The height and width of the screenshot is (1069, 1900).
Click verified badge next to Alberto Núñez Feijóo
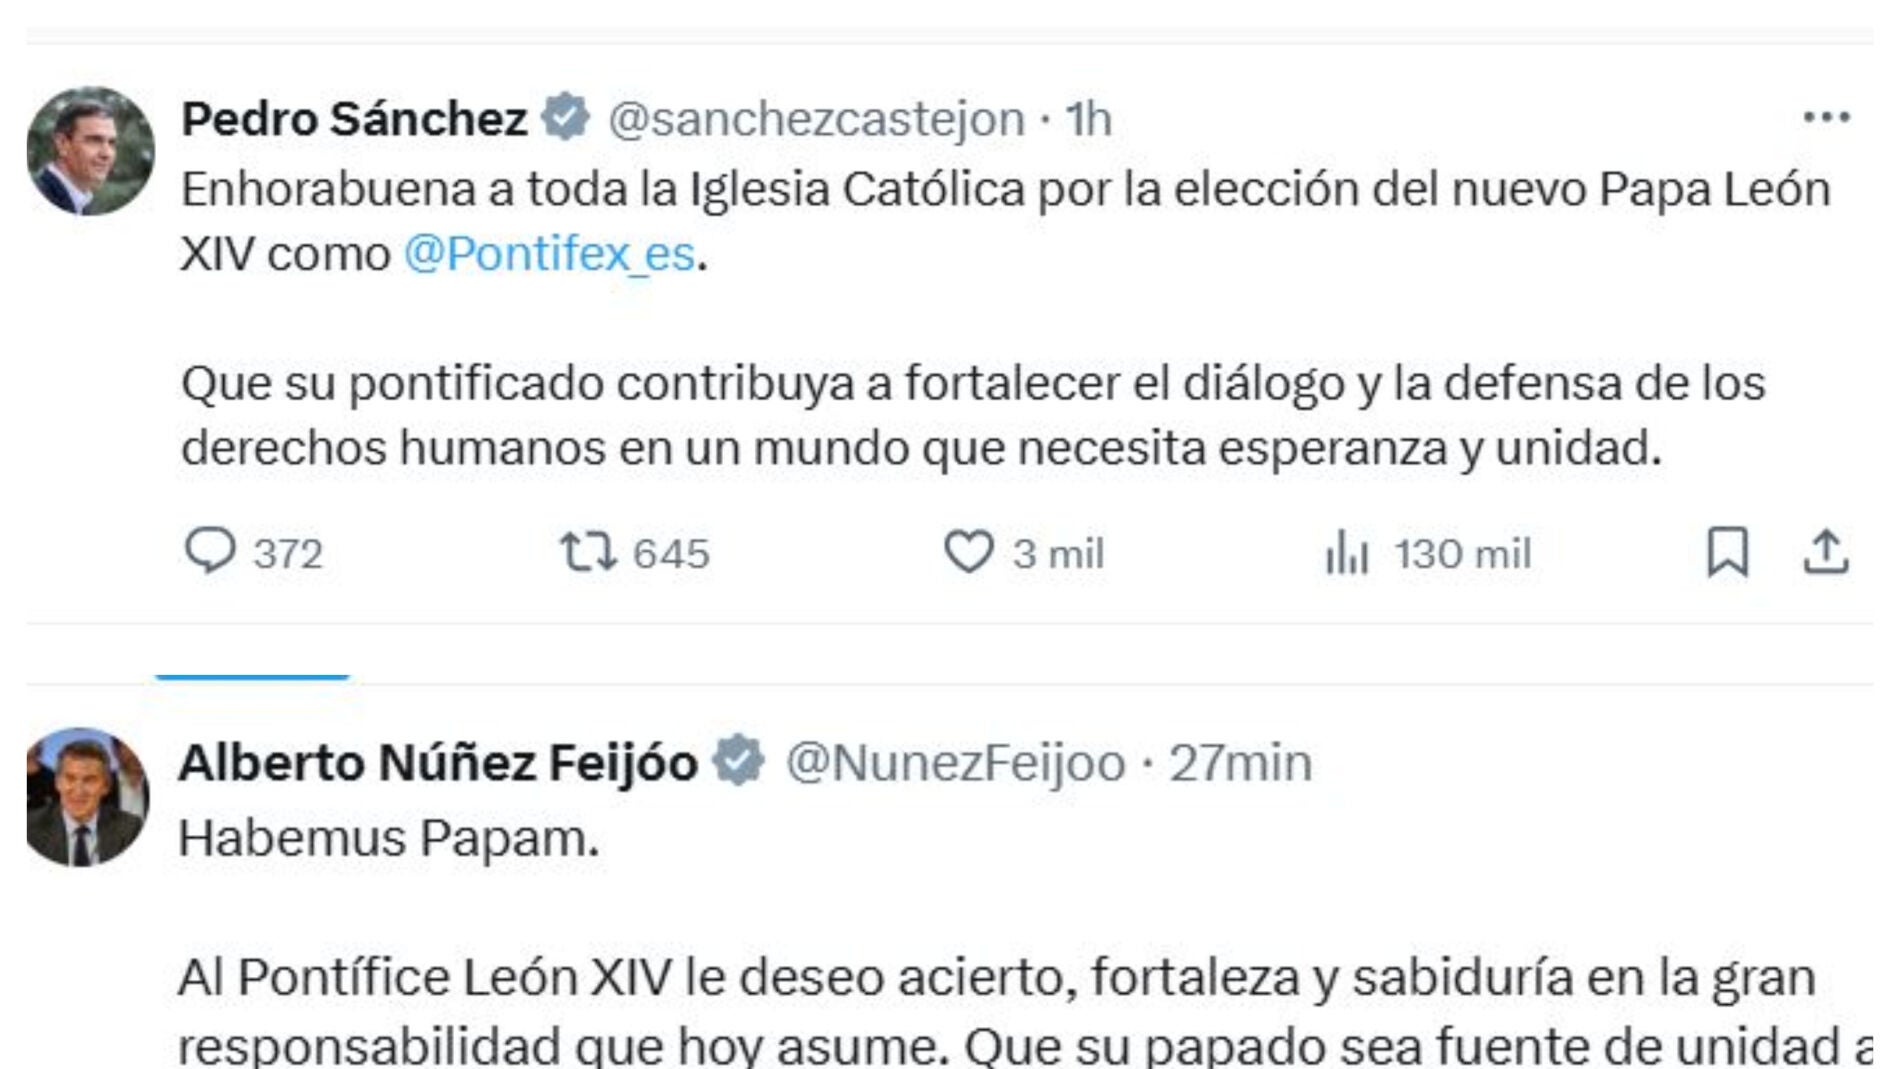point(738,761)
